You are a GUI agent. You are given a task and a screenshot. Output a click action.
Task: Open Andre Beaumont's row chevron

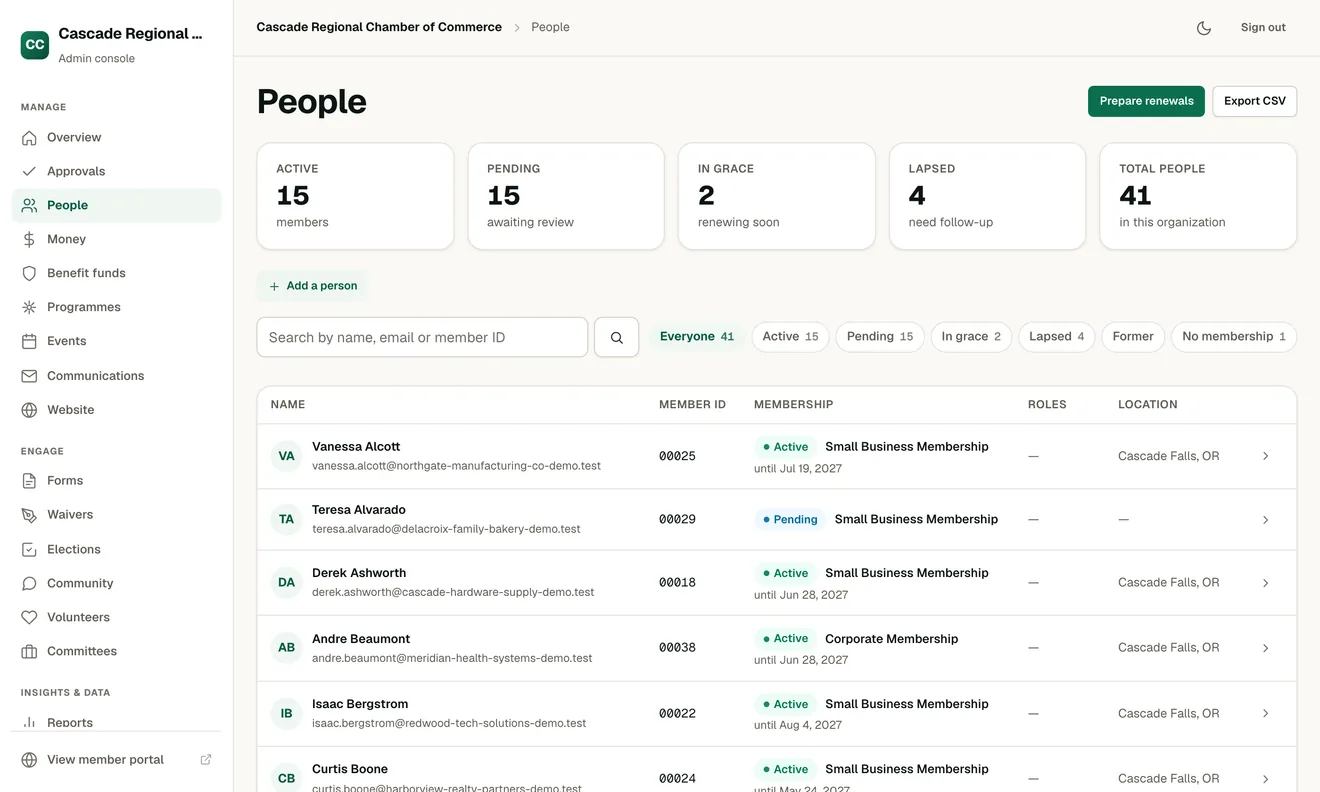(x=1265, y=648)
